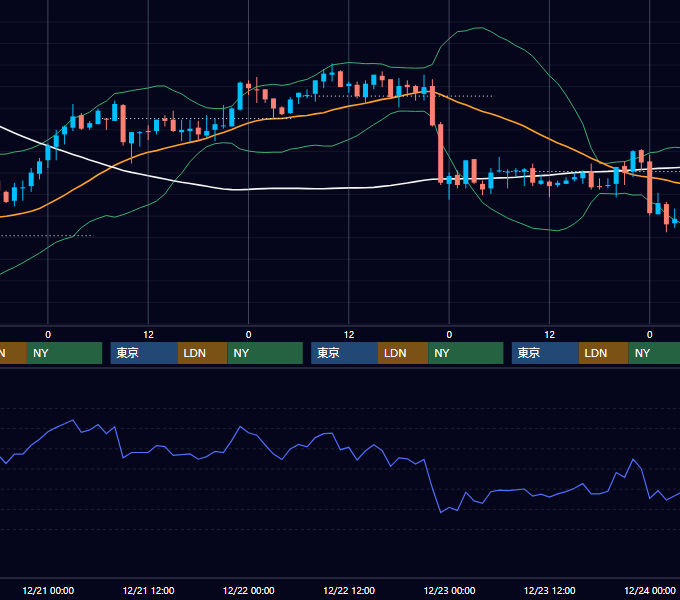The image size is (680, 600).
Task: Click the 東京 session block near 12/23 12:00
Action: 545,353
